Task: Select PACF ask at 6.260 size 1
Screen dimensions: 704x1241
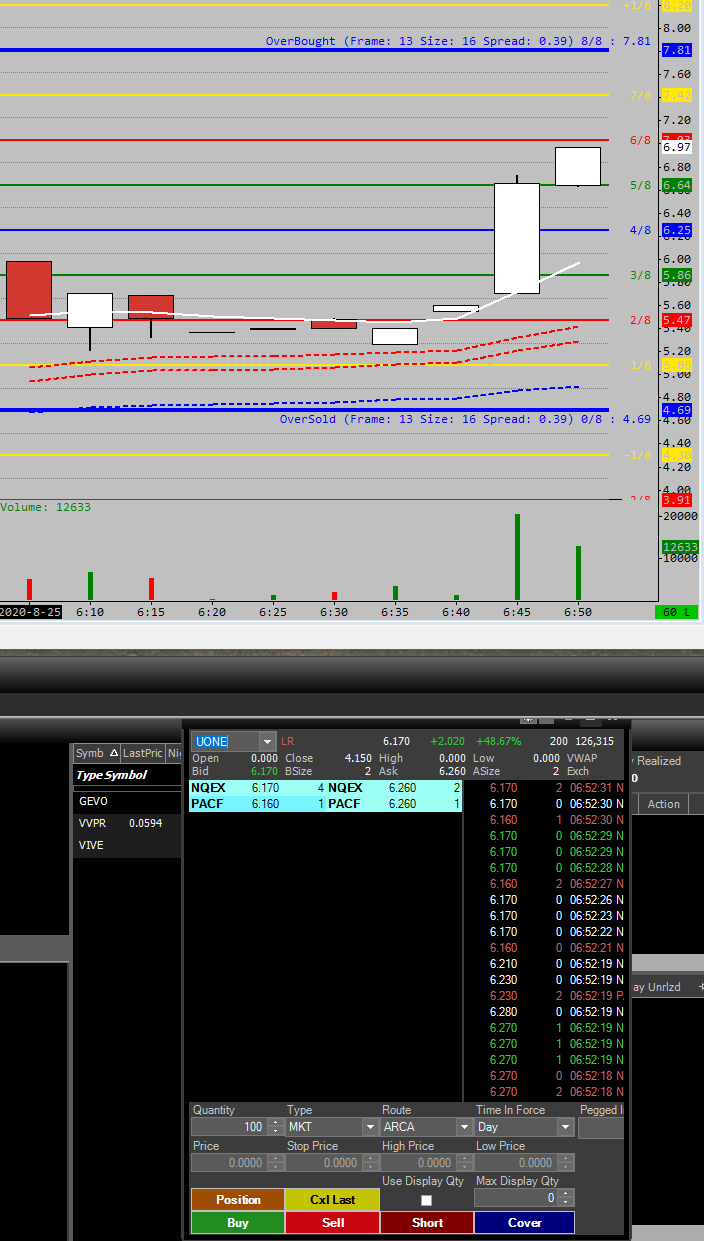Action: click(x=394, y=804)
